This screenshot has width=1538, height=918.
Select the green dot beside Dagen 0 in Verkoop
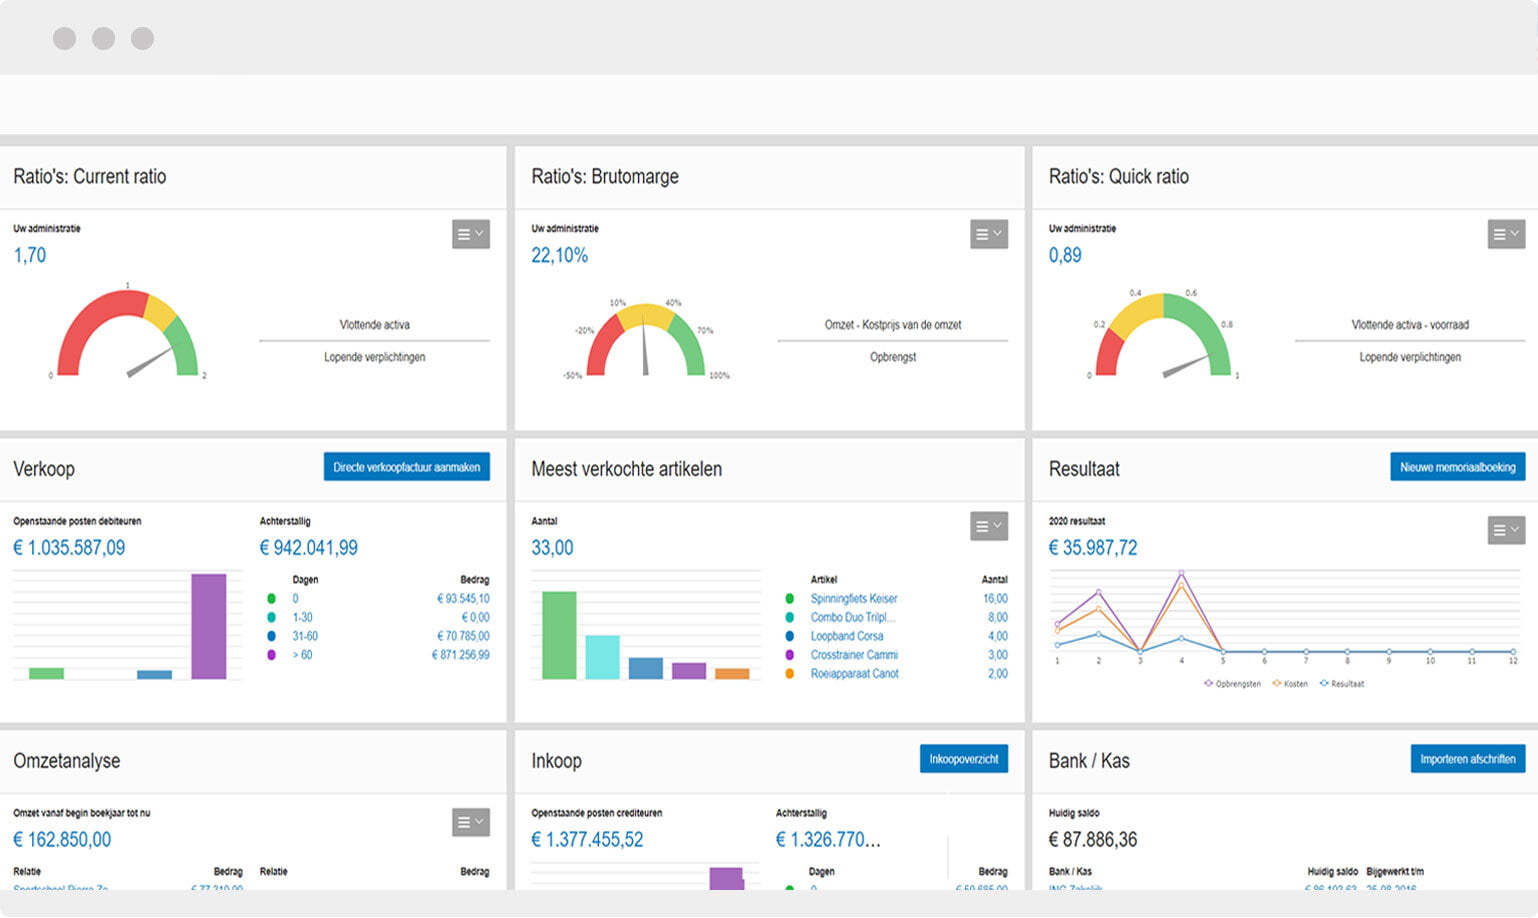tap(271, 599)
